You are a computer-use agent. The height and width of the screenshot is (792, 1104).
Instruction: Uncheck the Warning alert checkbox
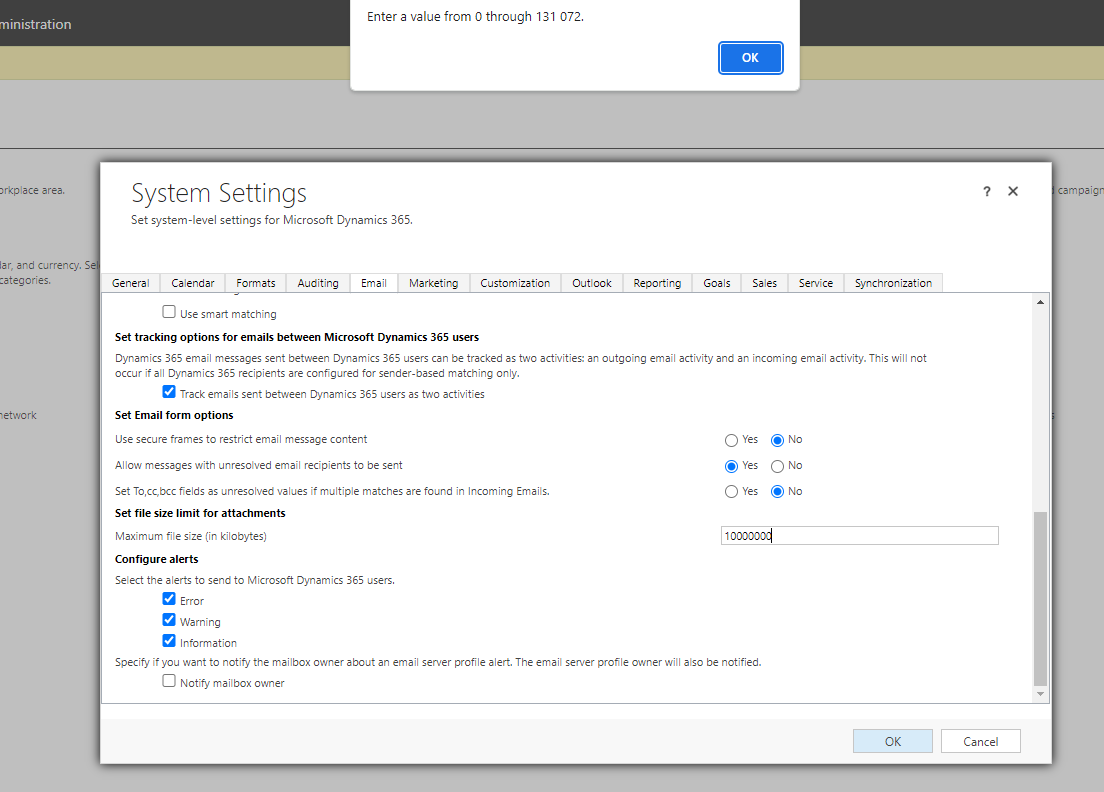point(169,620)
